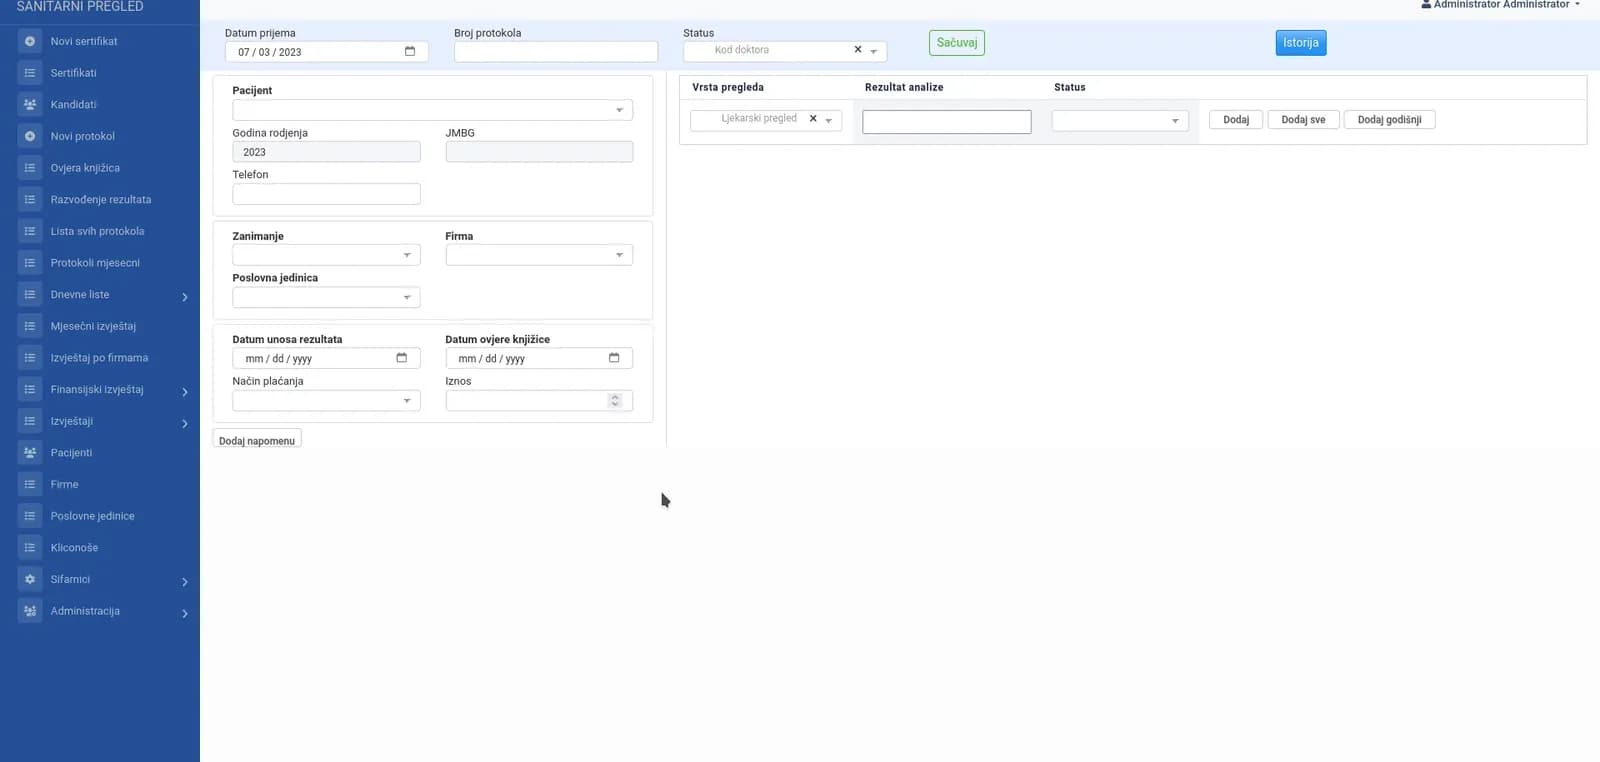Viewport: 1600px width, 762px height.
Task: Expand the Finansijski izvještaj submenu
Action: click(185, 392)
